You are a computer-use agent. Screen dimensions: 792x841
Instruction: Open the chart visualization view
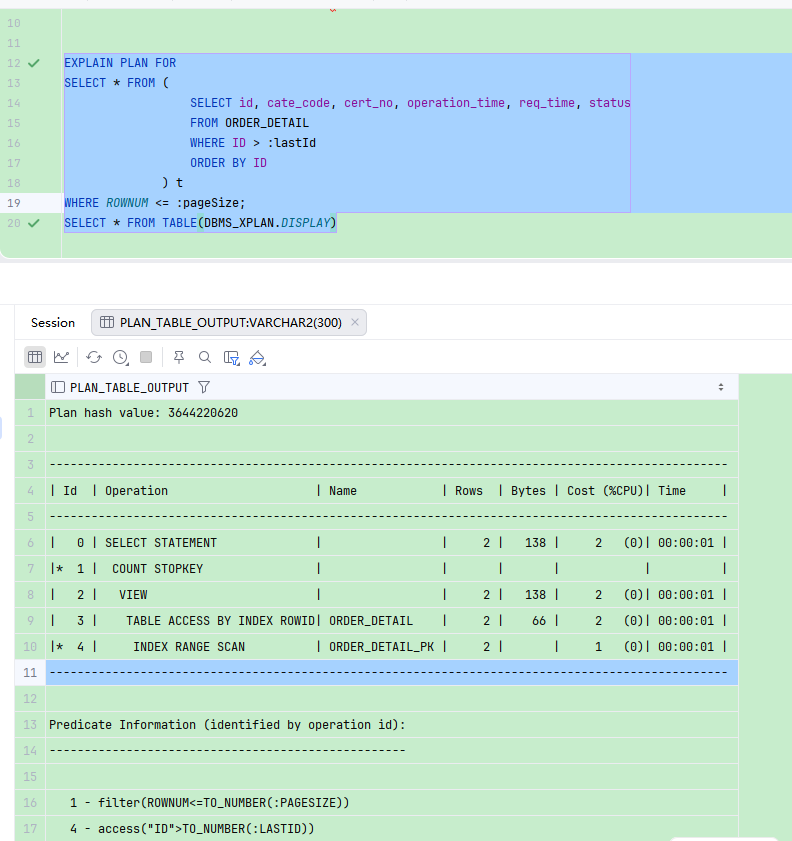pyautogui.click(x=62, y=357)
